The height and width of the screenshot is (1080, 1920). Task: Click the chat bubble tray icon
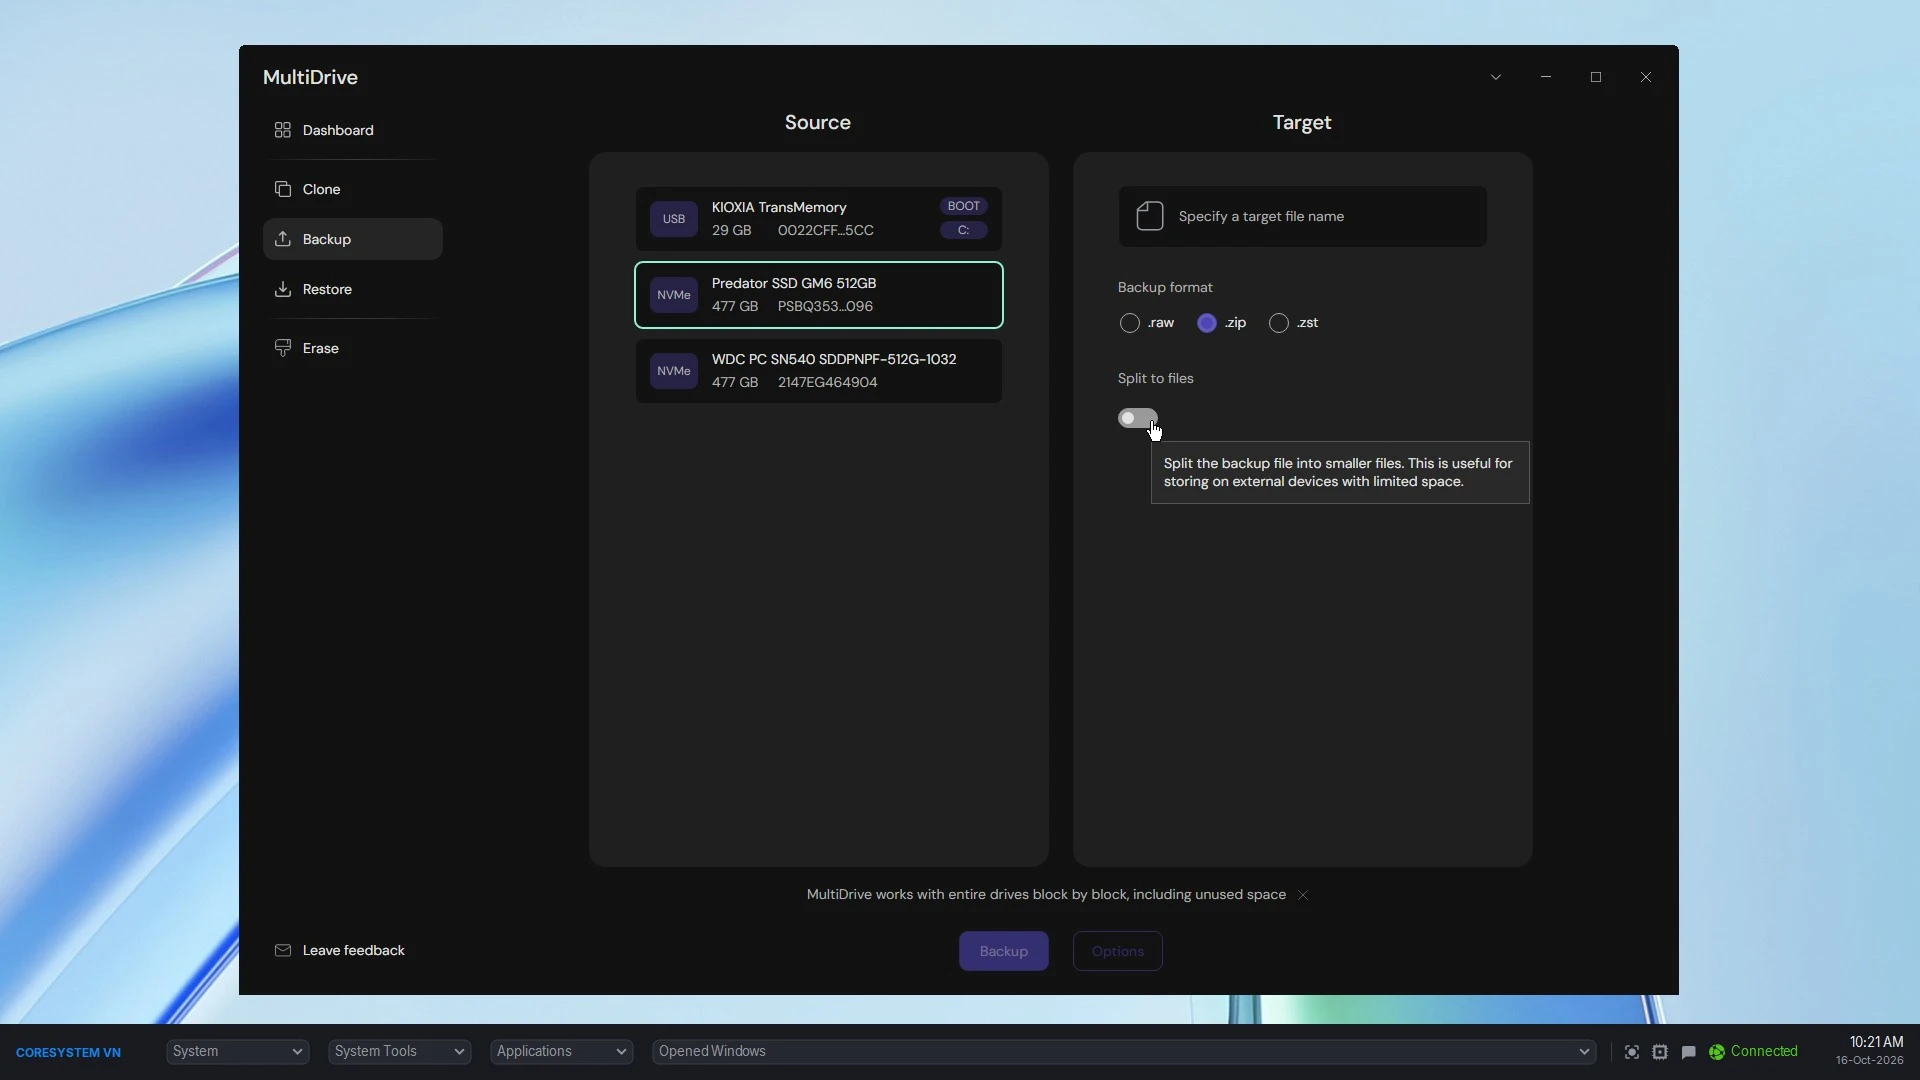pos(1688,1052)
